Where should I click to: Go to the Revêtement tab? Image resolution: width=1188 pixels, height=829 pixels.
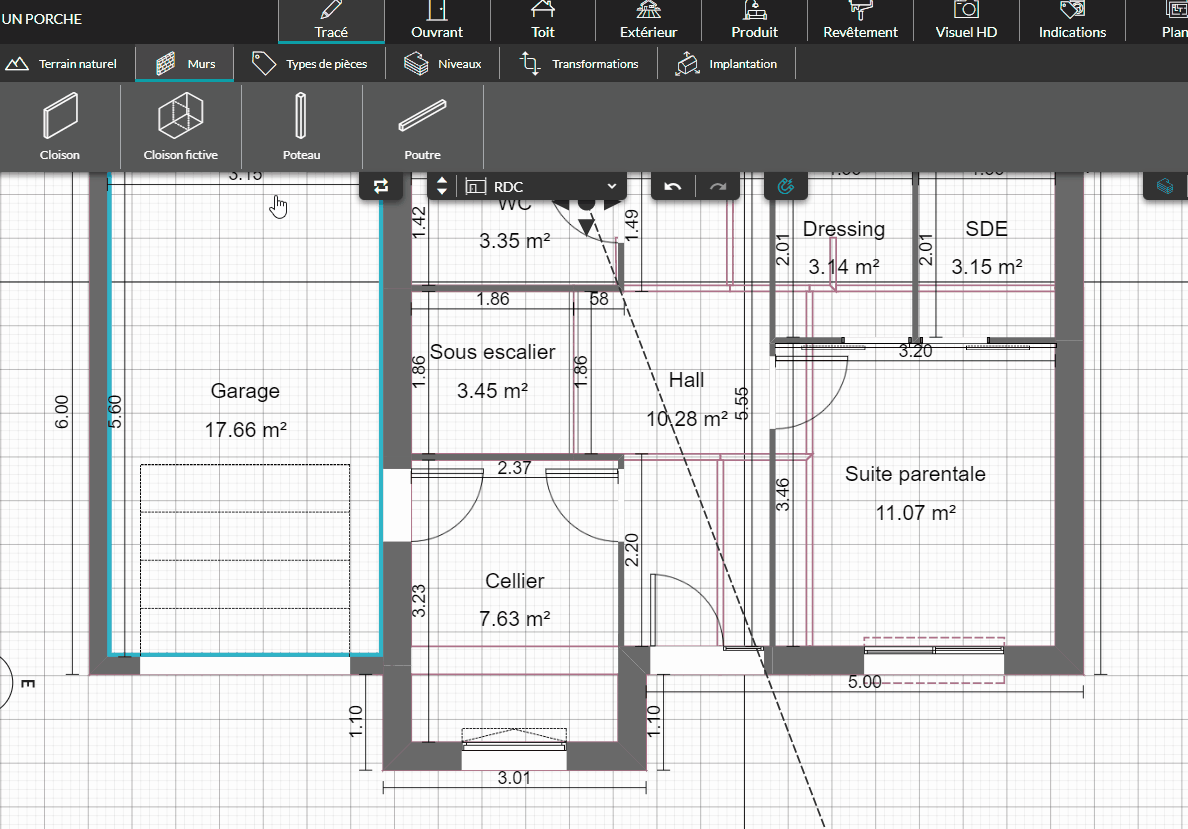click(860, 21)
